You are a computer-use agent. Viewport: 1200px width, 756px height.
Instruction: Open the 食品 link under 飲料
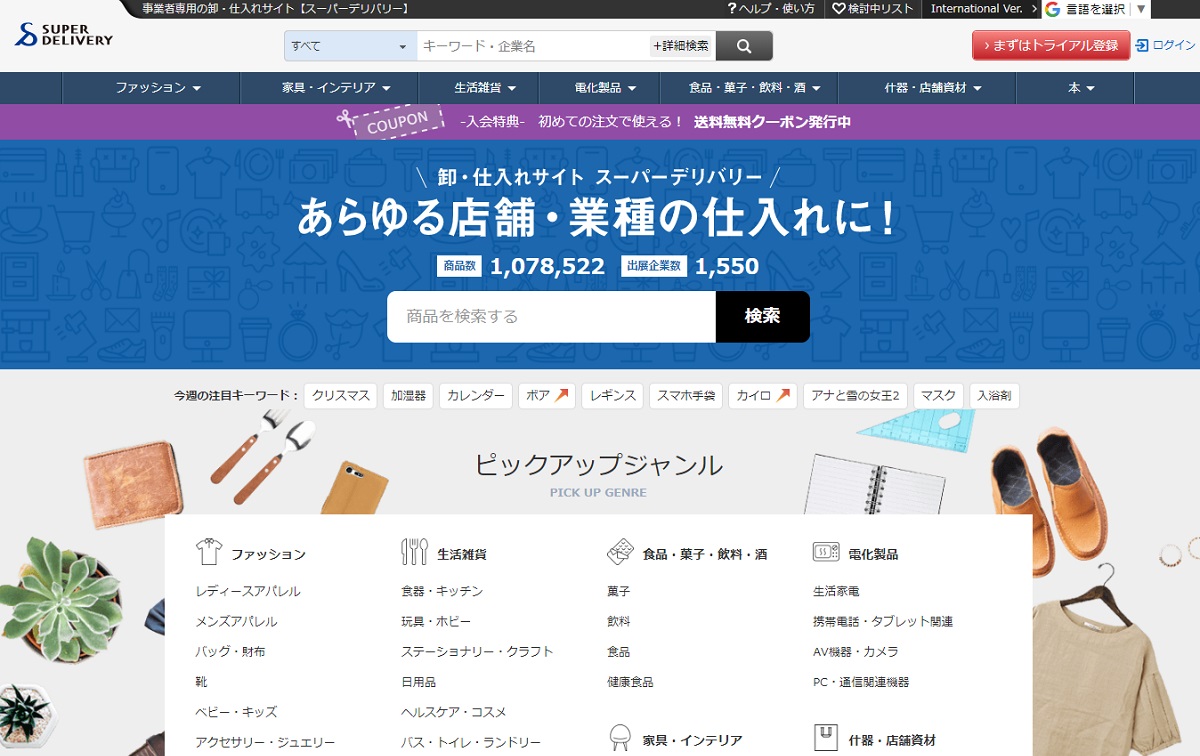619,651
